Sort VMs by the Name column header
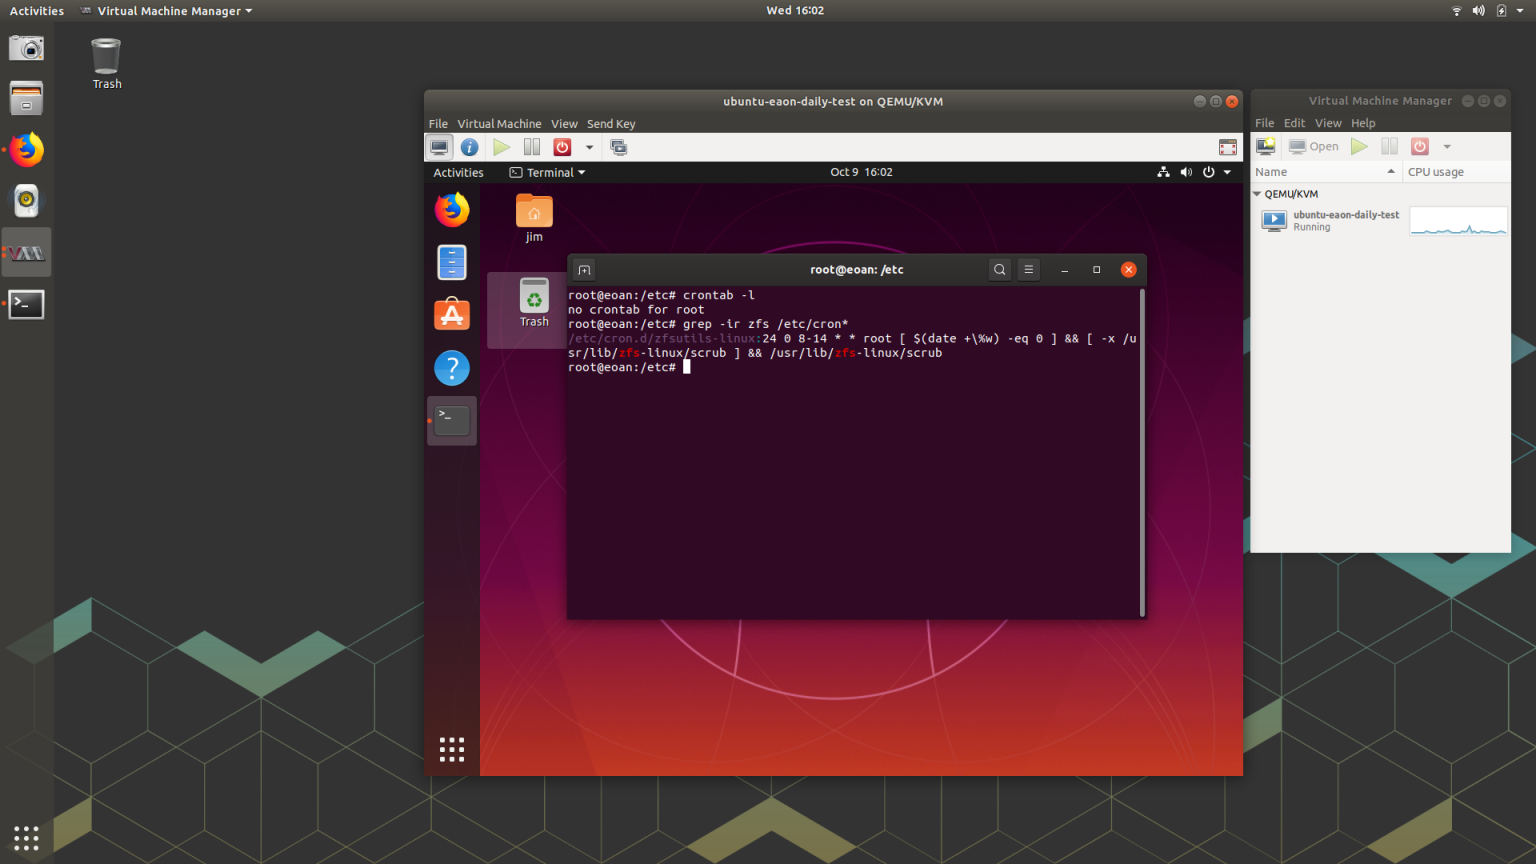1536x864 pixels. 1271,171
